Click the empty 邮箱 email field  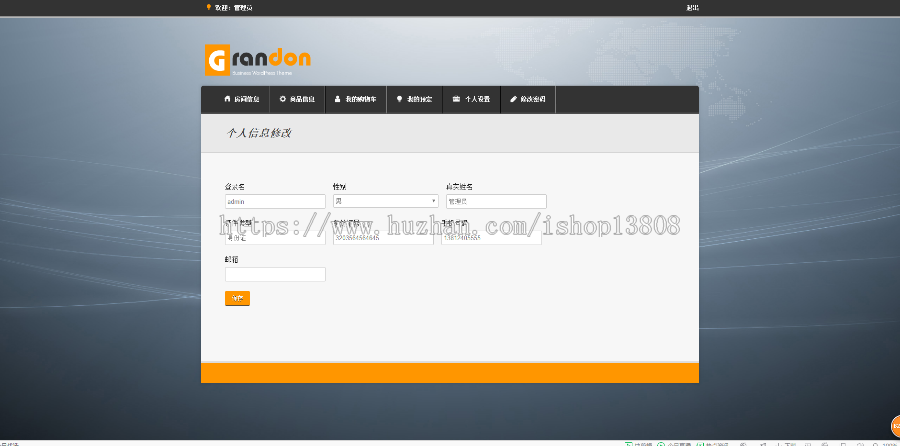(x=275, y=274)
